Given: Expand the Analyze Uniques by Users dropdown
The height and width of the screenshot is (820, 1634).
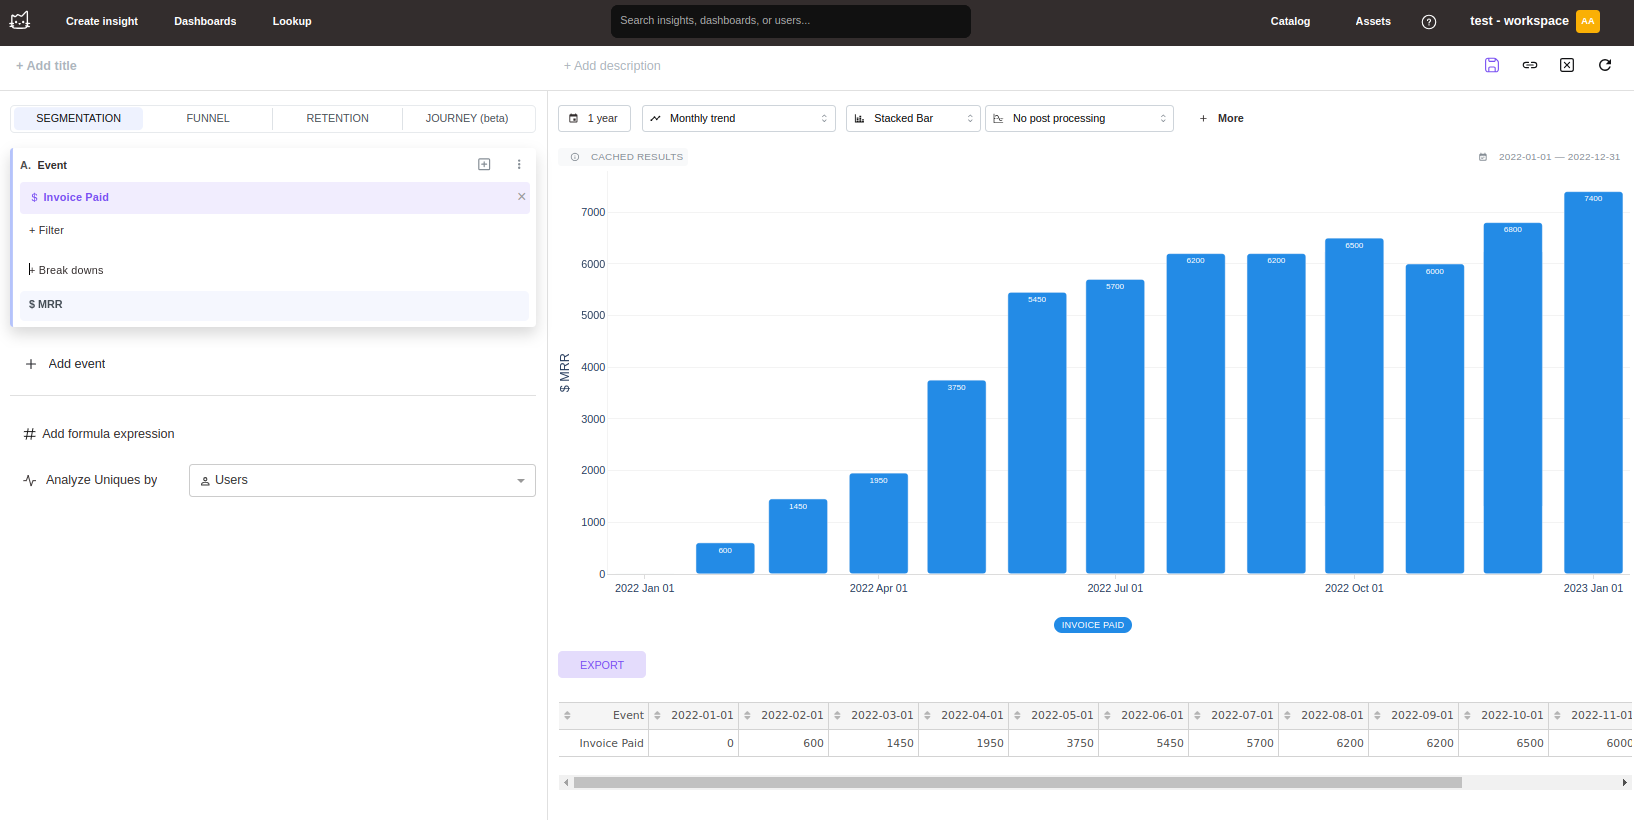Looking at the screenshot, I should coord(362,480).
